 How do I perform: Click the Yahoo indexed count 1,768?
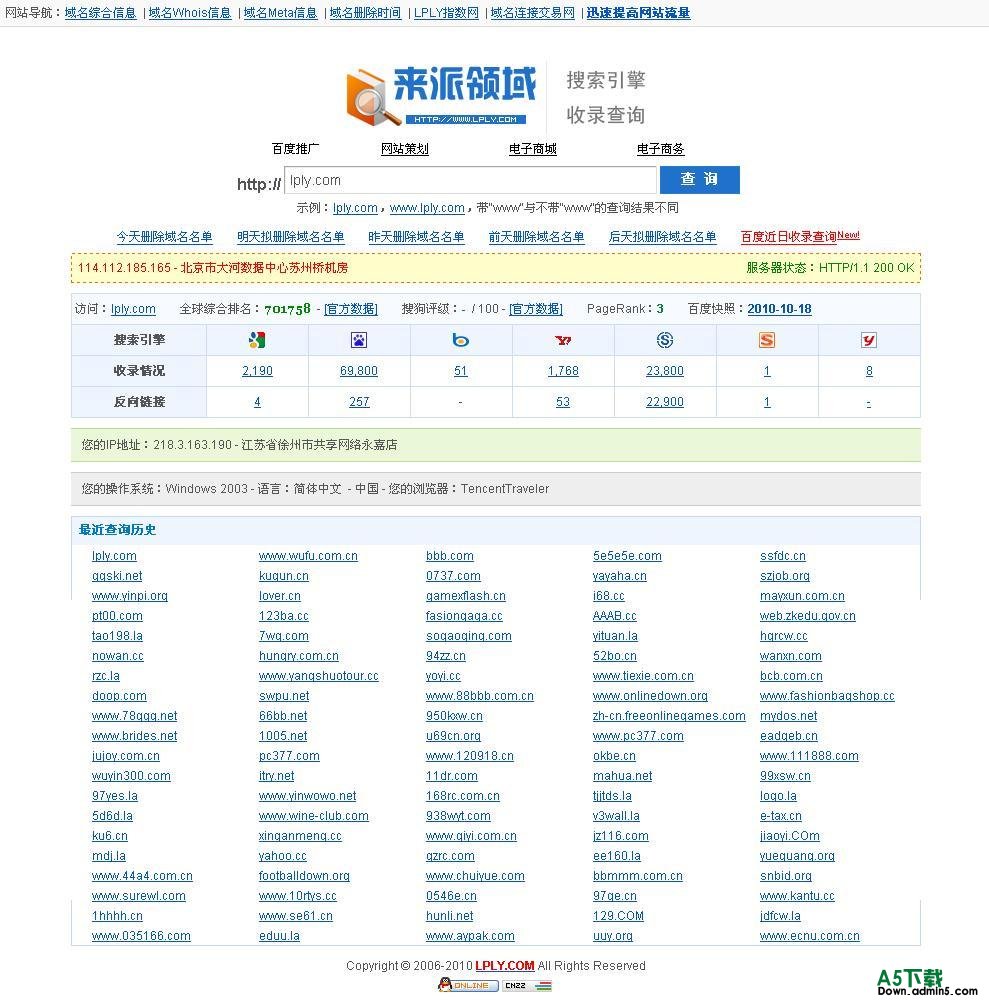point(563,371)
